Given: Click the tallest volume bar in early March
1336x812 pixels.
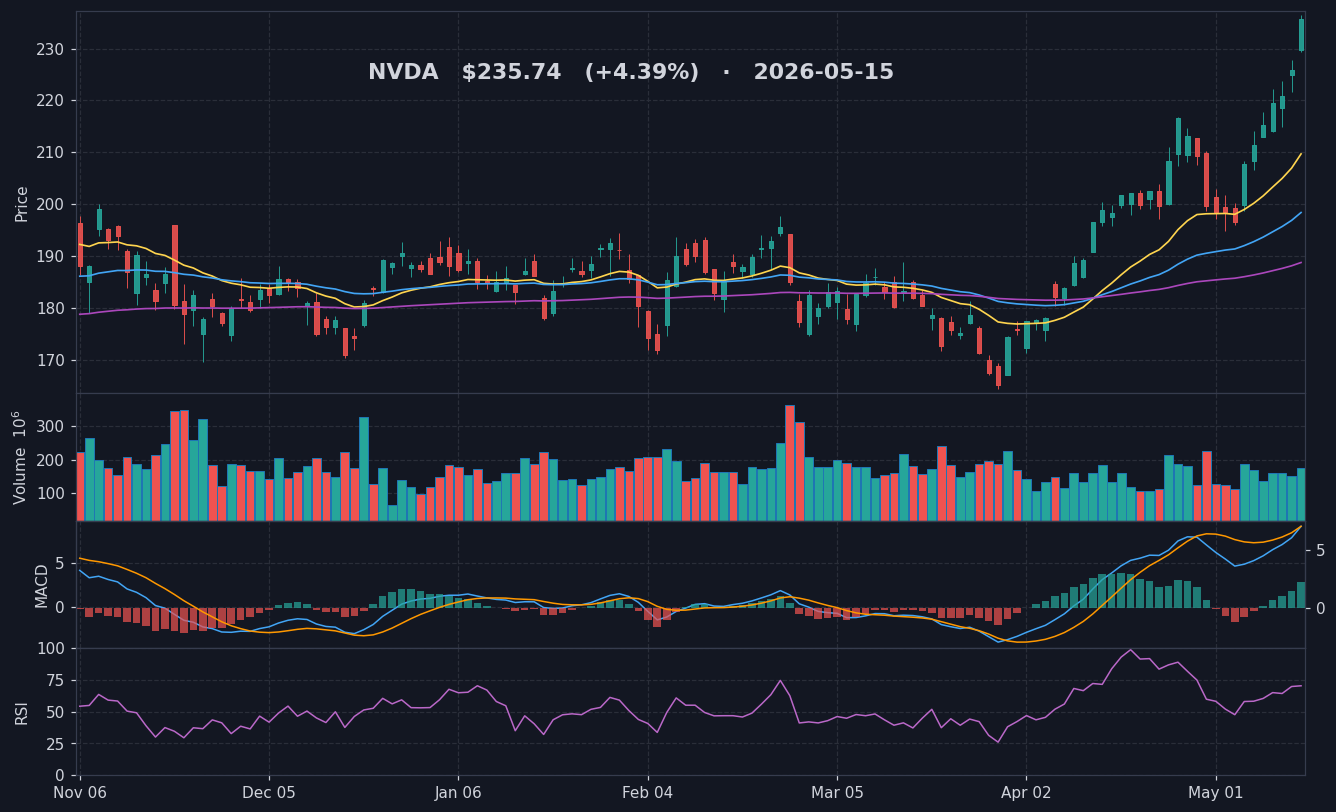Looking at the screenshot, I should pyautogui.click(x=790, y=463).
